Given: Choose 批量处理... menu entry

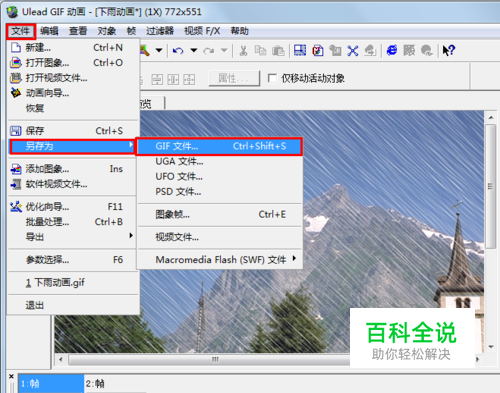Looking at the screenshot, I should (73, 222).
